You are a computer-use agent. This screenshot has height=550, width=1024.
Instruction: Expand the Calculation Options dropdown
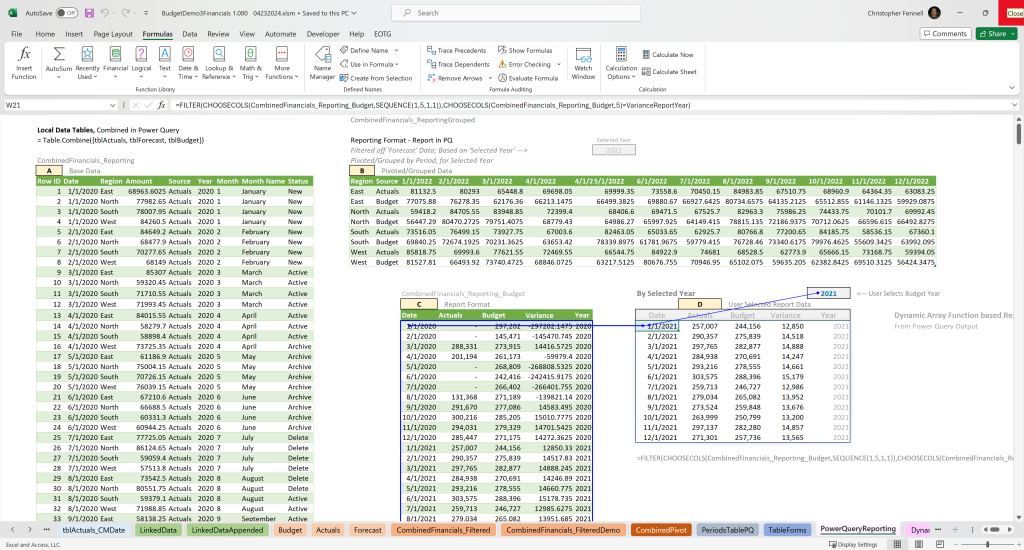click(621, 63)
